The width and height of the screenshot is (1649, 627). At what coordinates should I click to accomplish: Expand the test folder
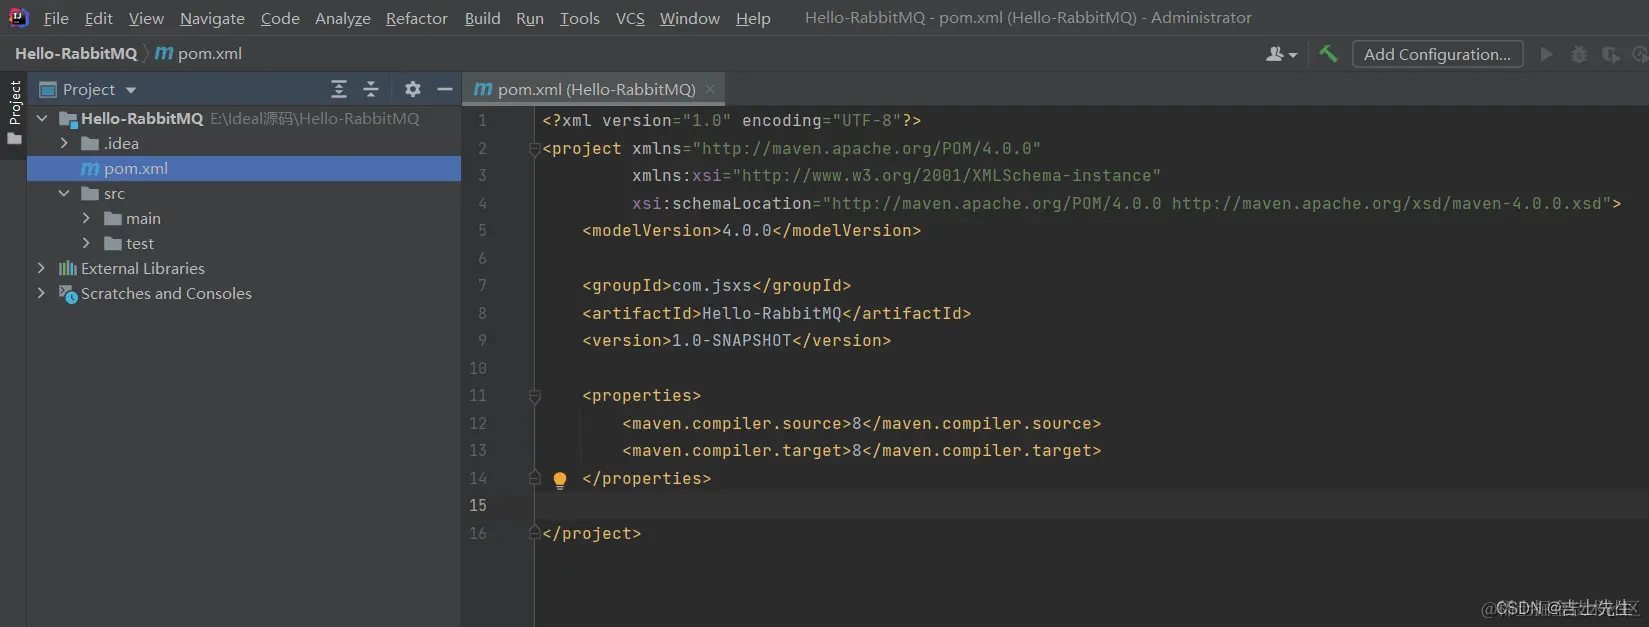pyautogui.click(x=86, y=243)
